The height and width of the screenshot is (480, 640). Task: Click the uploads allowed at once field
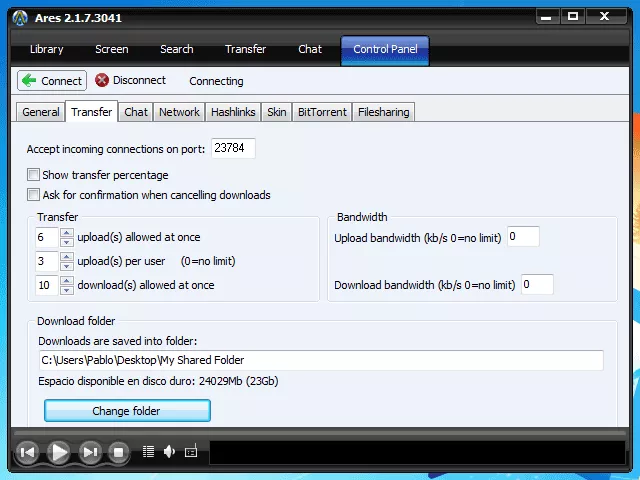point(47,238)
